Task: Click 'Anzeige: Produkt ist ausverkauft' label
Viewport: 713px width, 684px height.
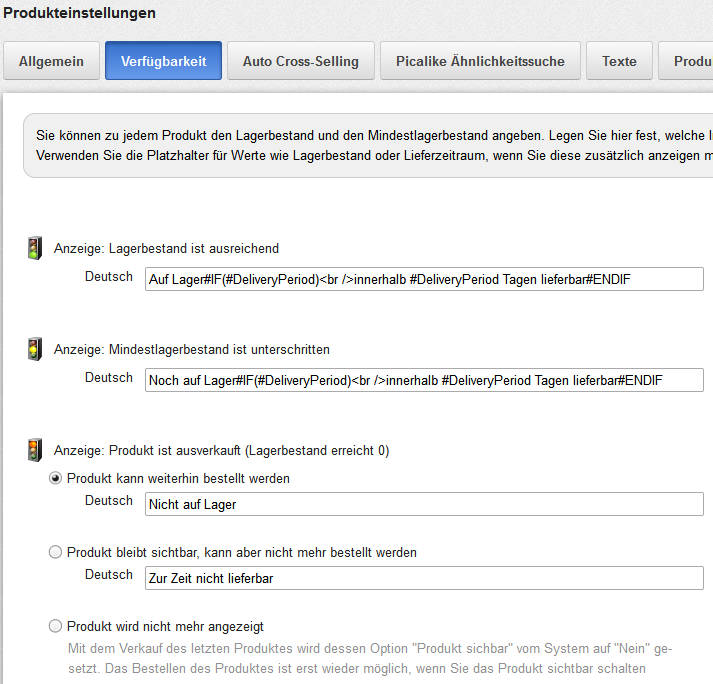Action: [221, 451]
